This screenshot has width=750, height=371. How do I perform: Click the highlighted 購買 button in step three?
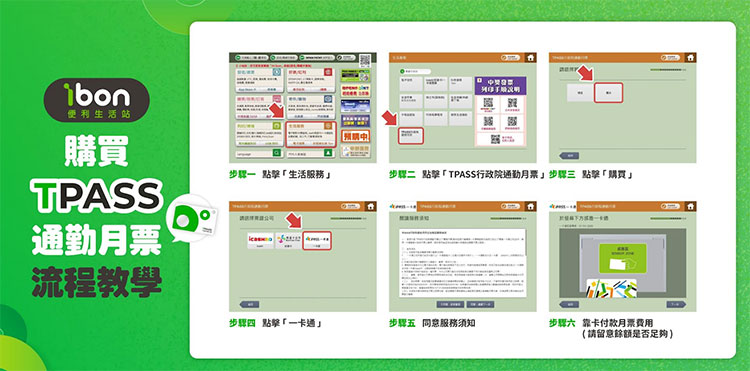pos(608,92)
